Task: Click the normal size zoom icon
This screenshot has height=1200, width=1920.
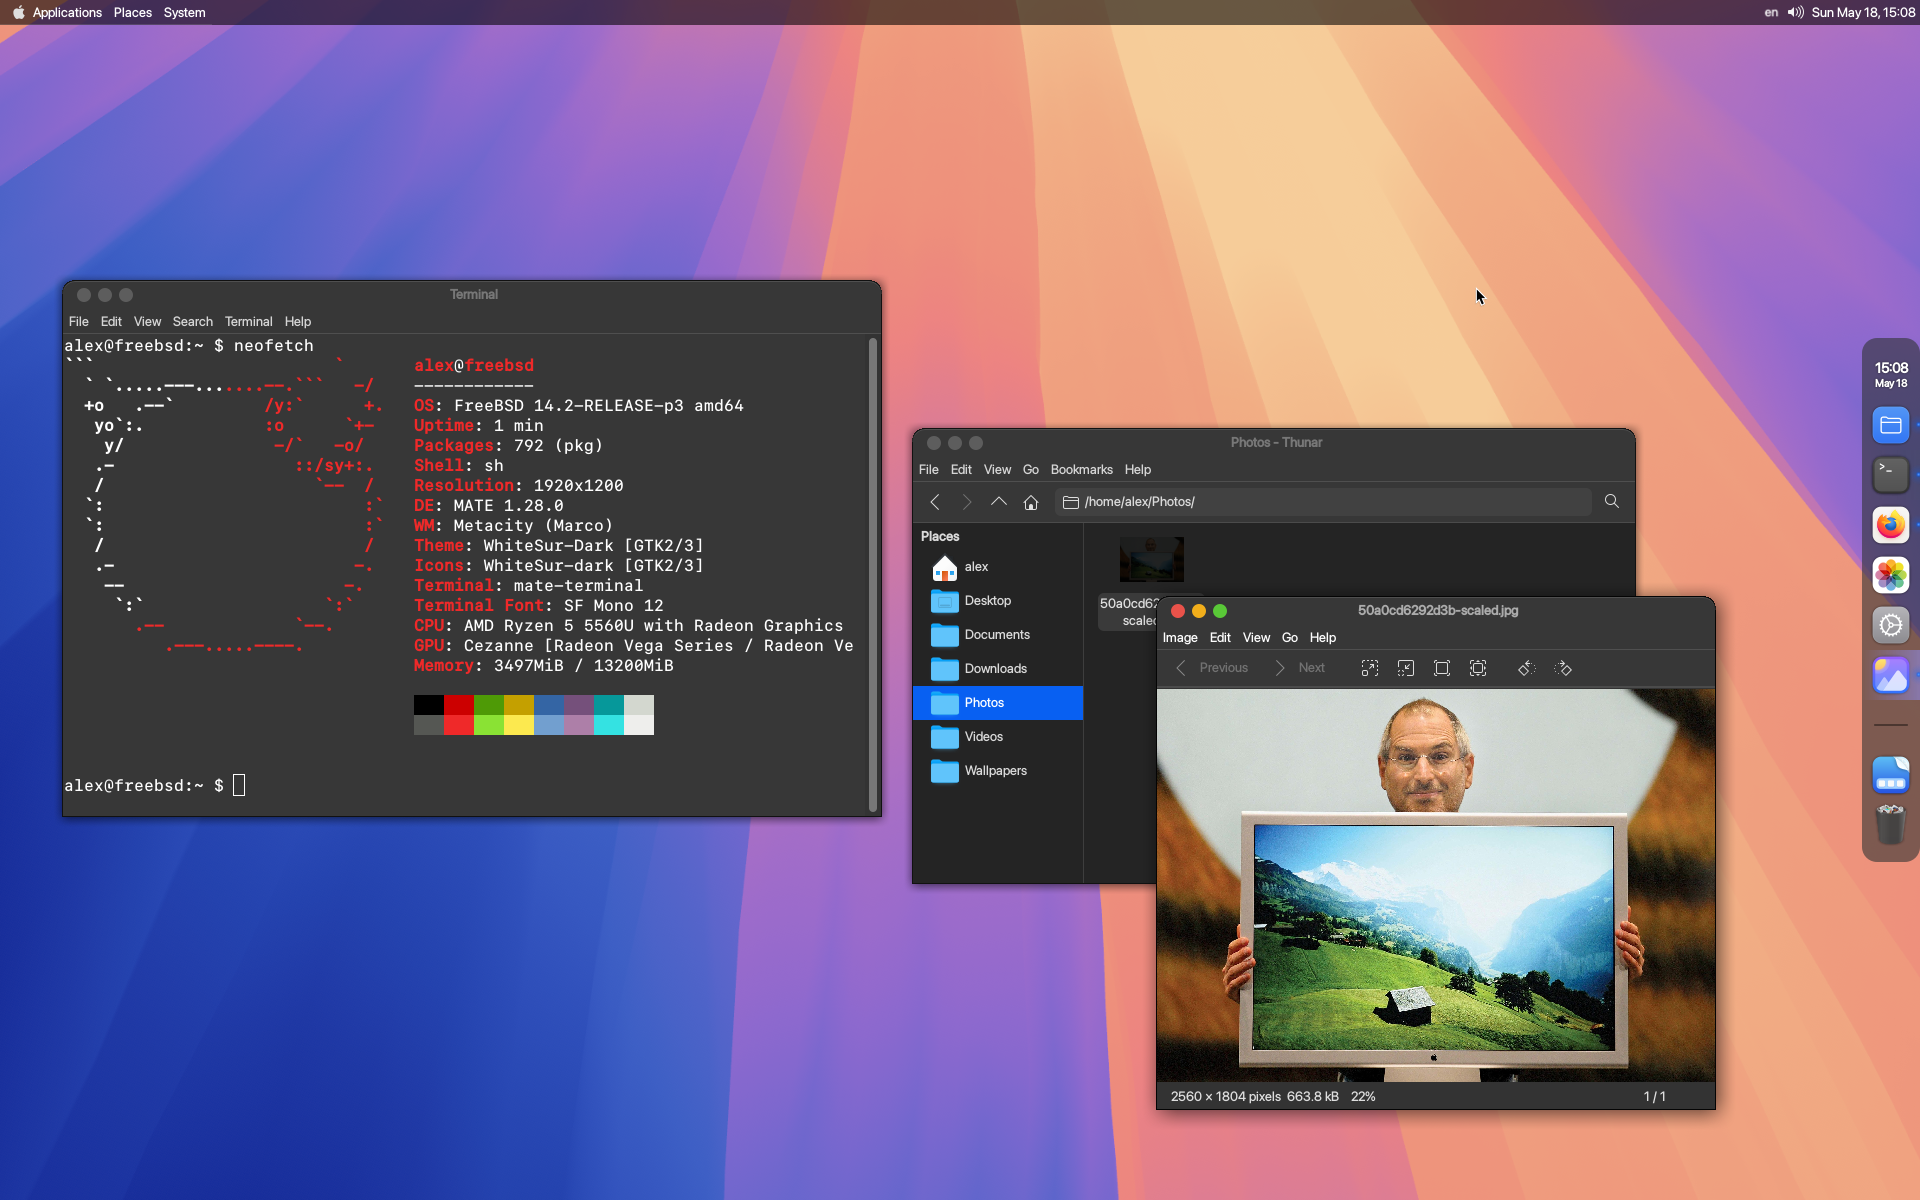Action: 1441,668
